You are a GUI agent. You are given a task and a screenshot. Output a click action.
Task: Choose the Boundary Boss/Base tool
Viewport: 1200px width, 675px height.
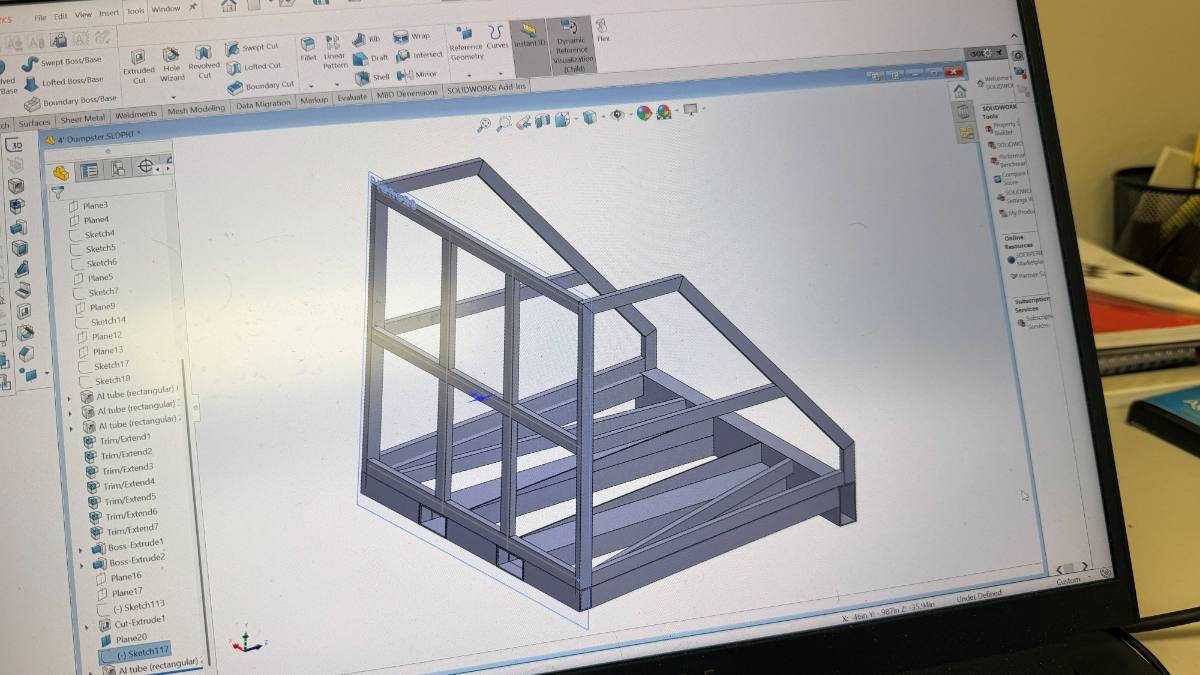click(x=70, y=102)
